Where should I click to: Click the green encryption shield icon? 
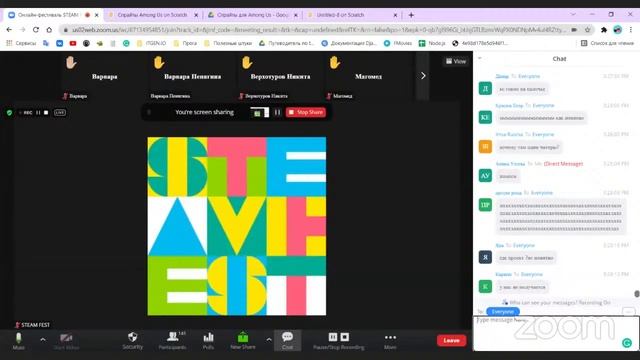click(x=9, y=113)
